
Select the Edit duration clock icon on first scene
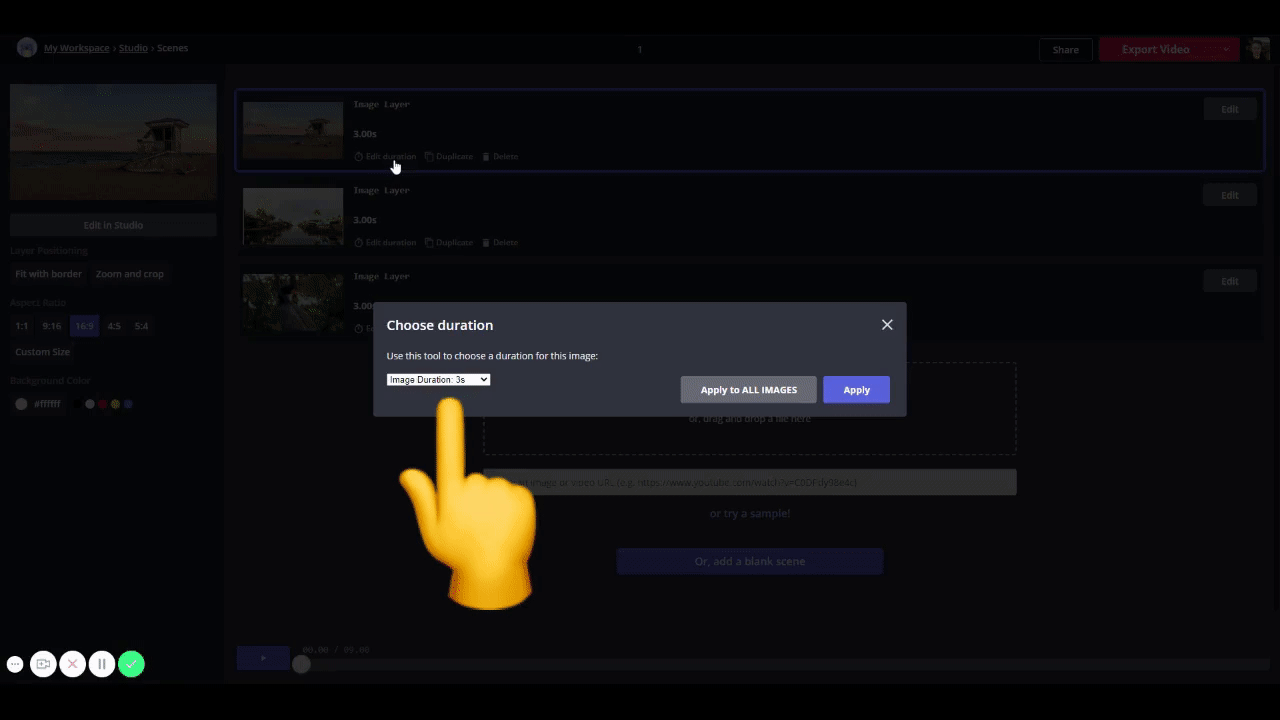[358, 156]
